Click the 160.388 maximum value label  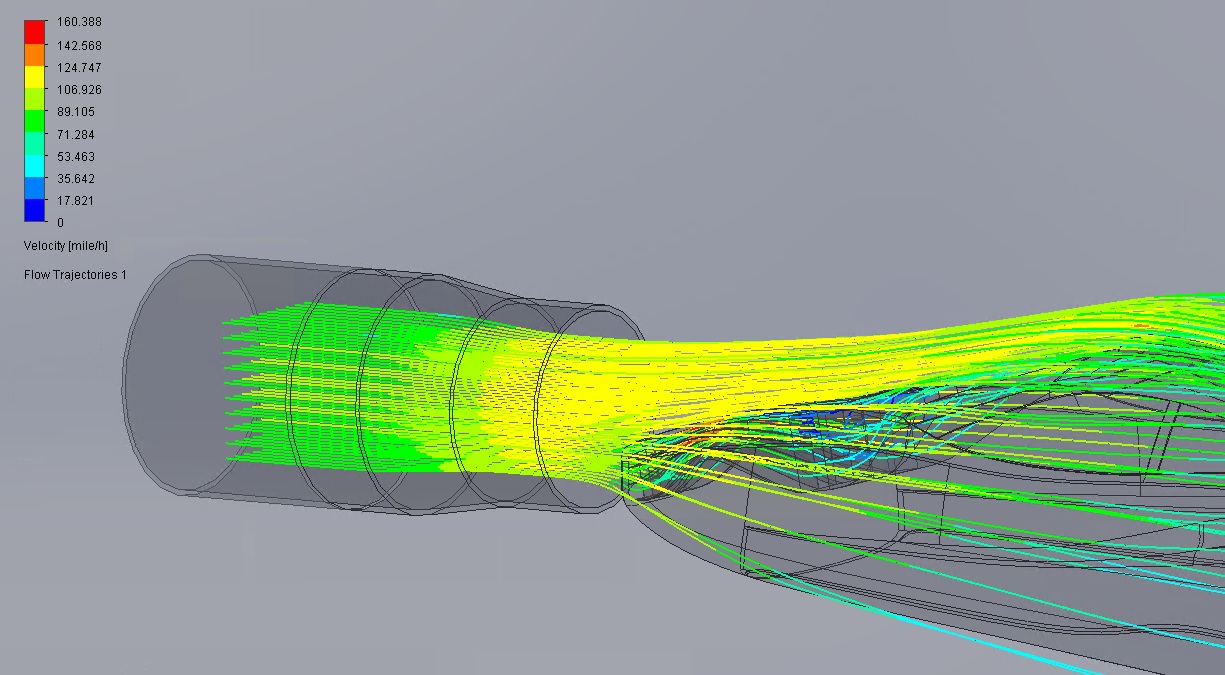(77, 21)
